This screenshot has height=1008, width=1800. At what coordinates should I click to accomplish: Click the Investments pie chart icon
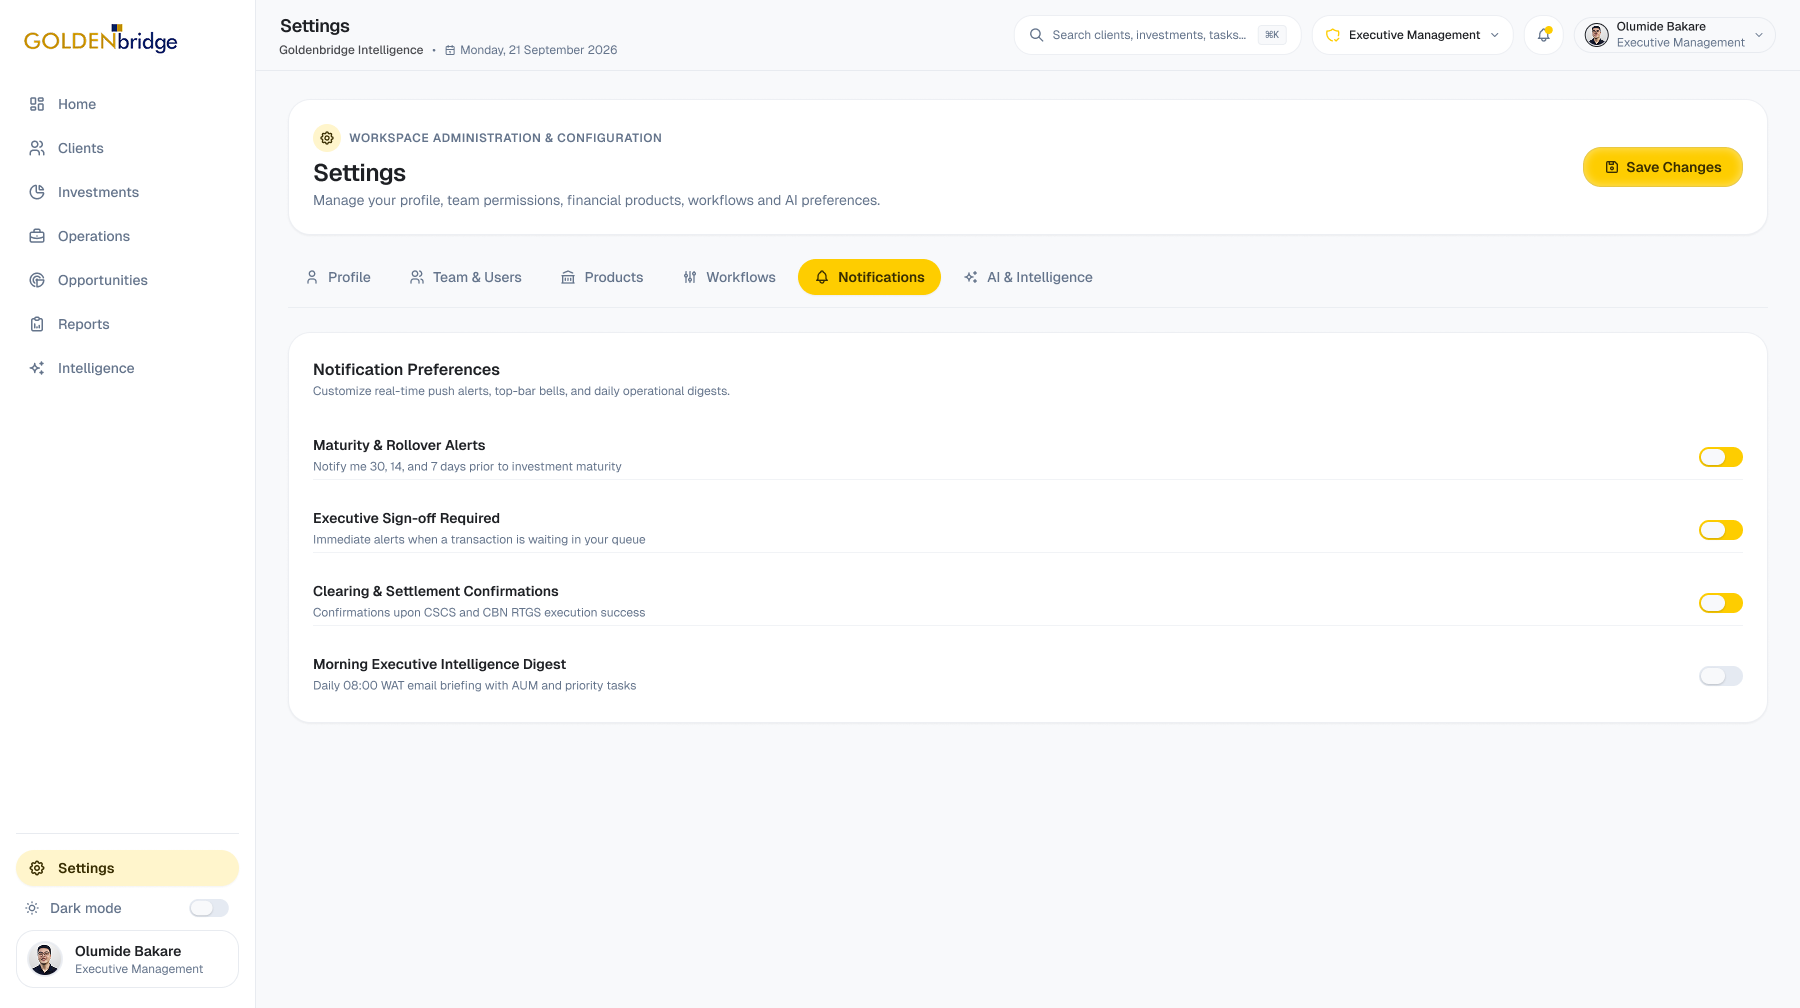pos(37,192)
